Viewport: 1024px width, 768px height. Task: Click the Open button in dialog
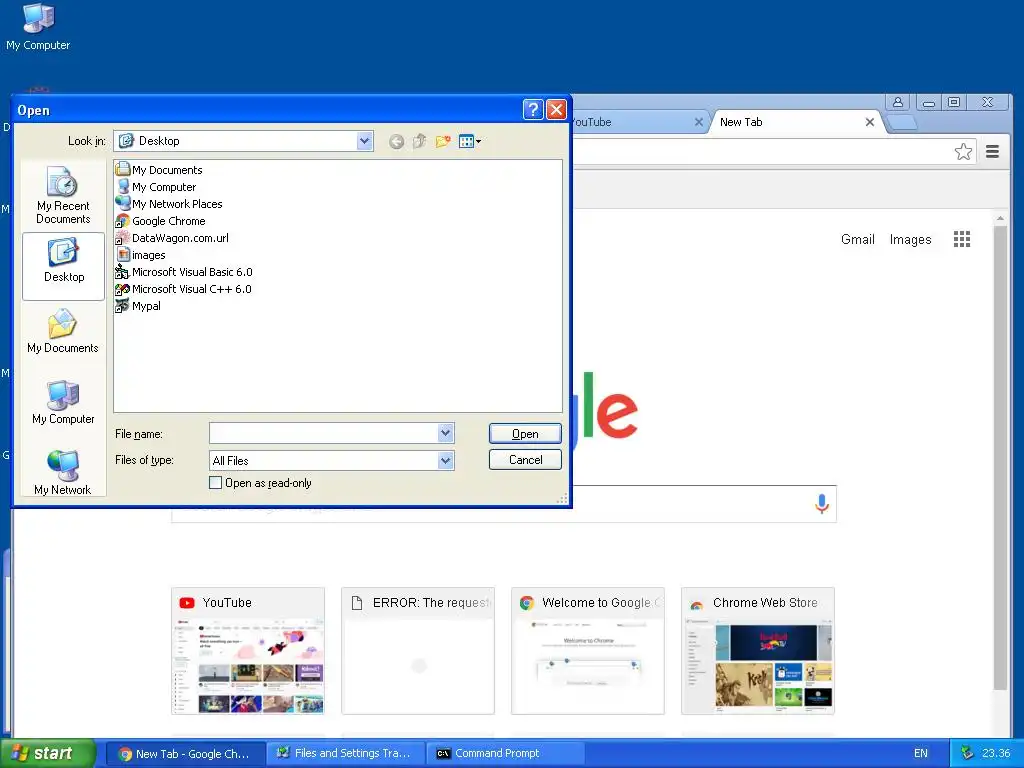pos(525,434)
